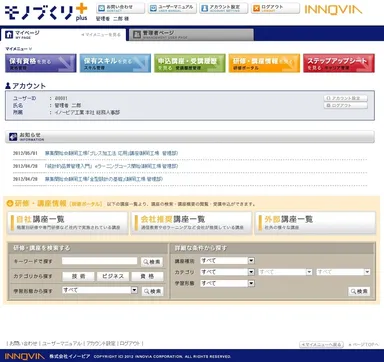Open the 学習形態から探す dropdown

point(100,290)
